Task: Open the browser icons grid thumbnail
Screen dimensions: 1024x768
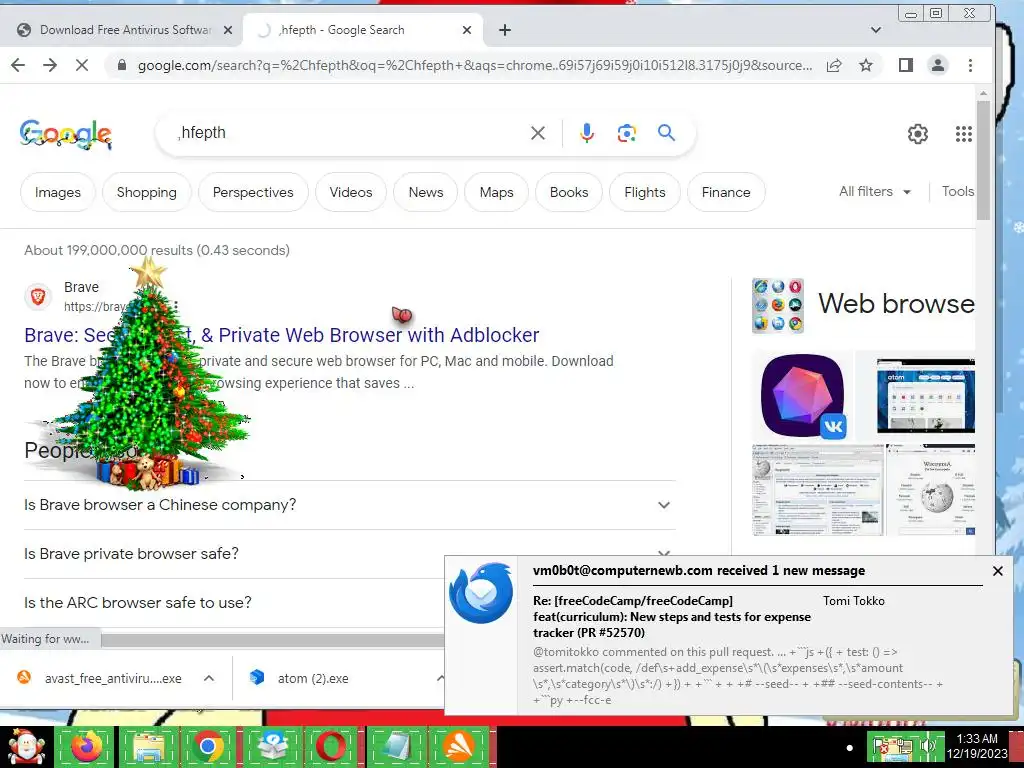Action: (778, 306)
